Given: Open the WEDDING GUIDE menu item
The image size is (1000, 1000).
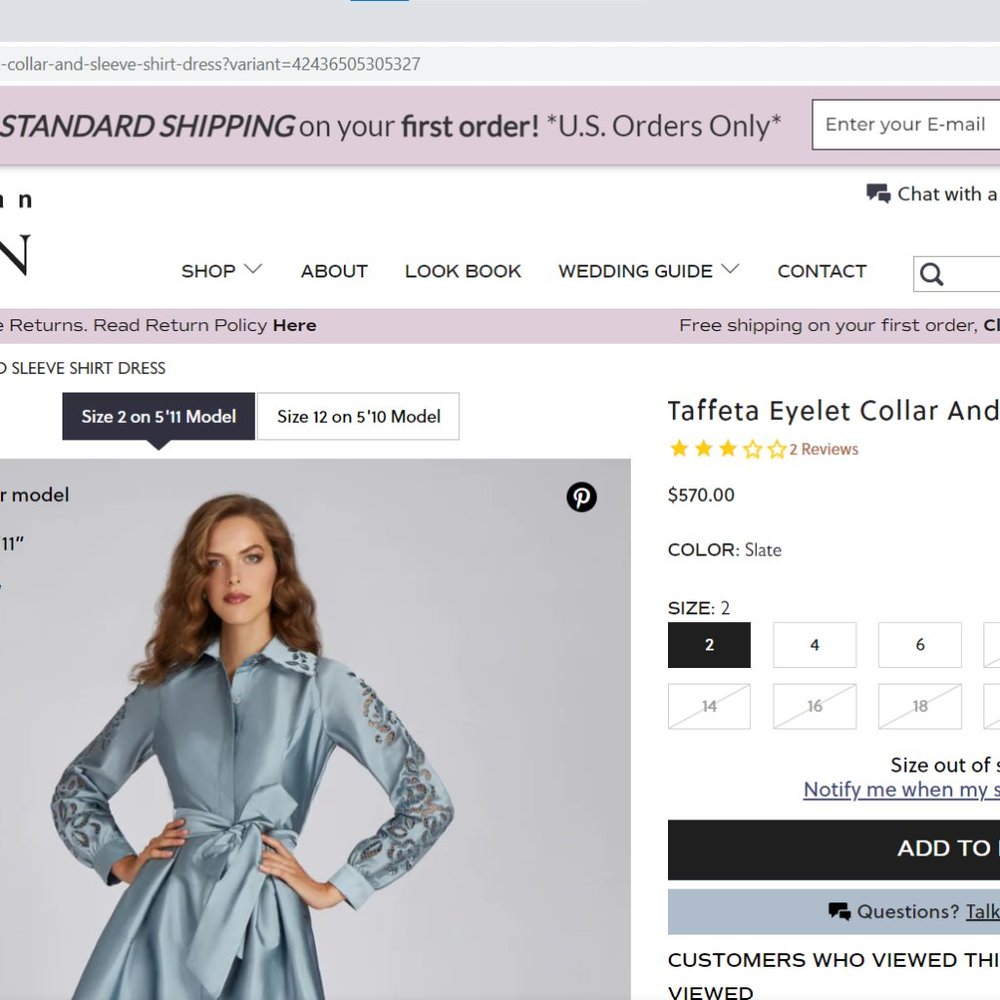Looking at the screenshot, I should pos(635,271).
